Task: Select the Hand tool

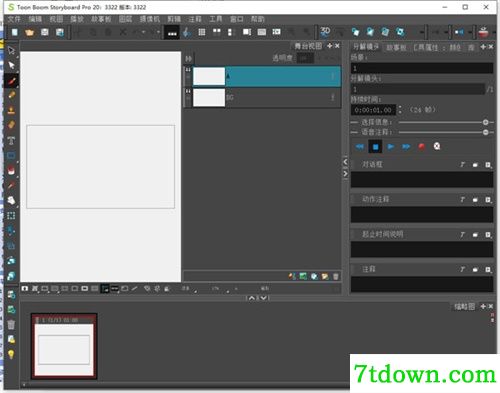Action: pos(11,200)
